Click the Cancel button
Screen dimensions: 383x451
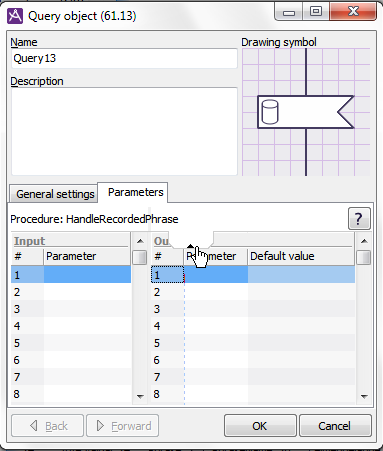pyautogui.click(x=335, y=426)
